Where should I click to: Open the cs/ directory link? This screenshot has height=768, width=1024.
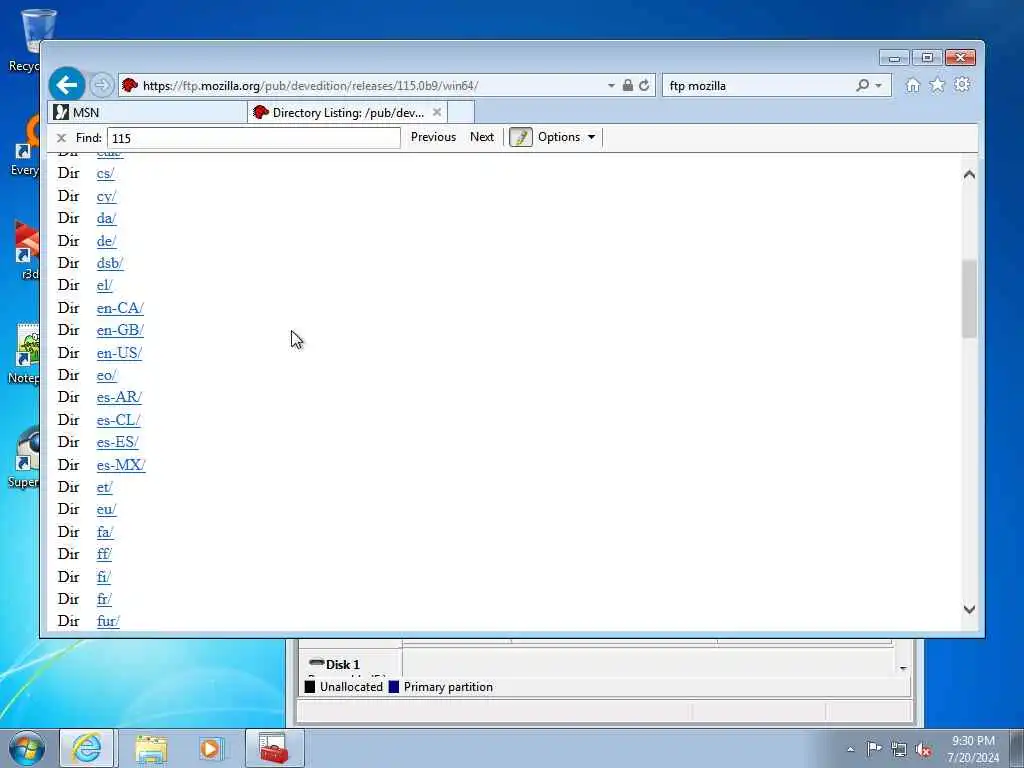point(105,173)
